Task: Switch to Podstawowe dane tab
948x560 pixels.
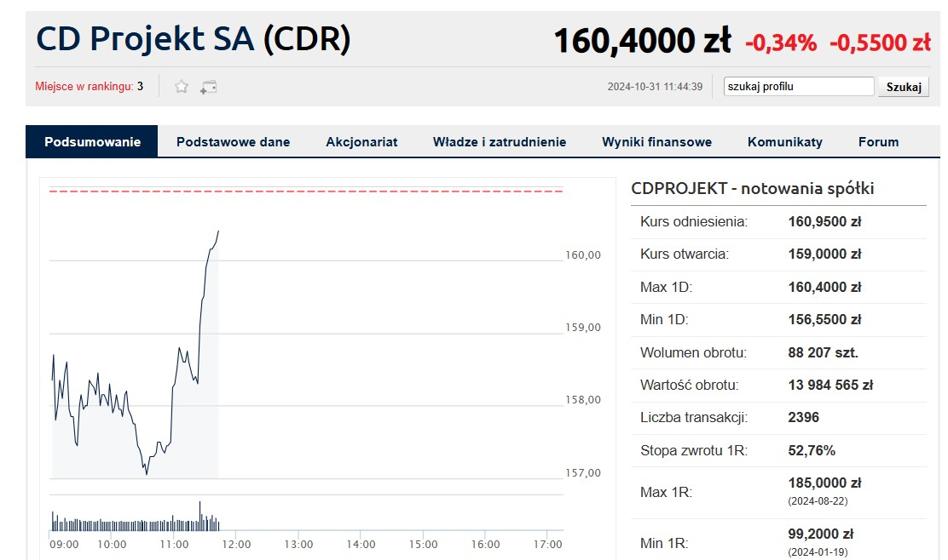Action: coord(233,142)
